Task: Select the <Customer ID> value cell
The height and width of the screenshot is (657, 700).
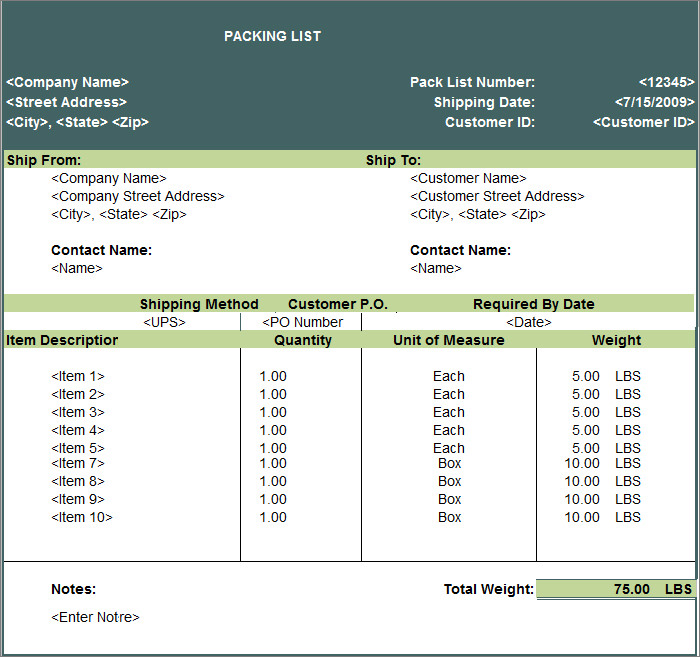Action: (x=644, y=122)
